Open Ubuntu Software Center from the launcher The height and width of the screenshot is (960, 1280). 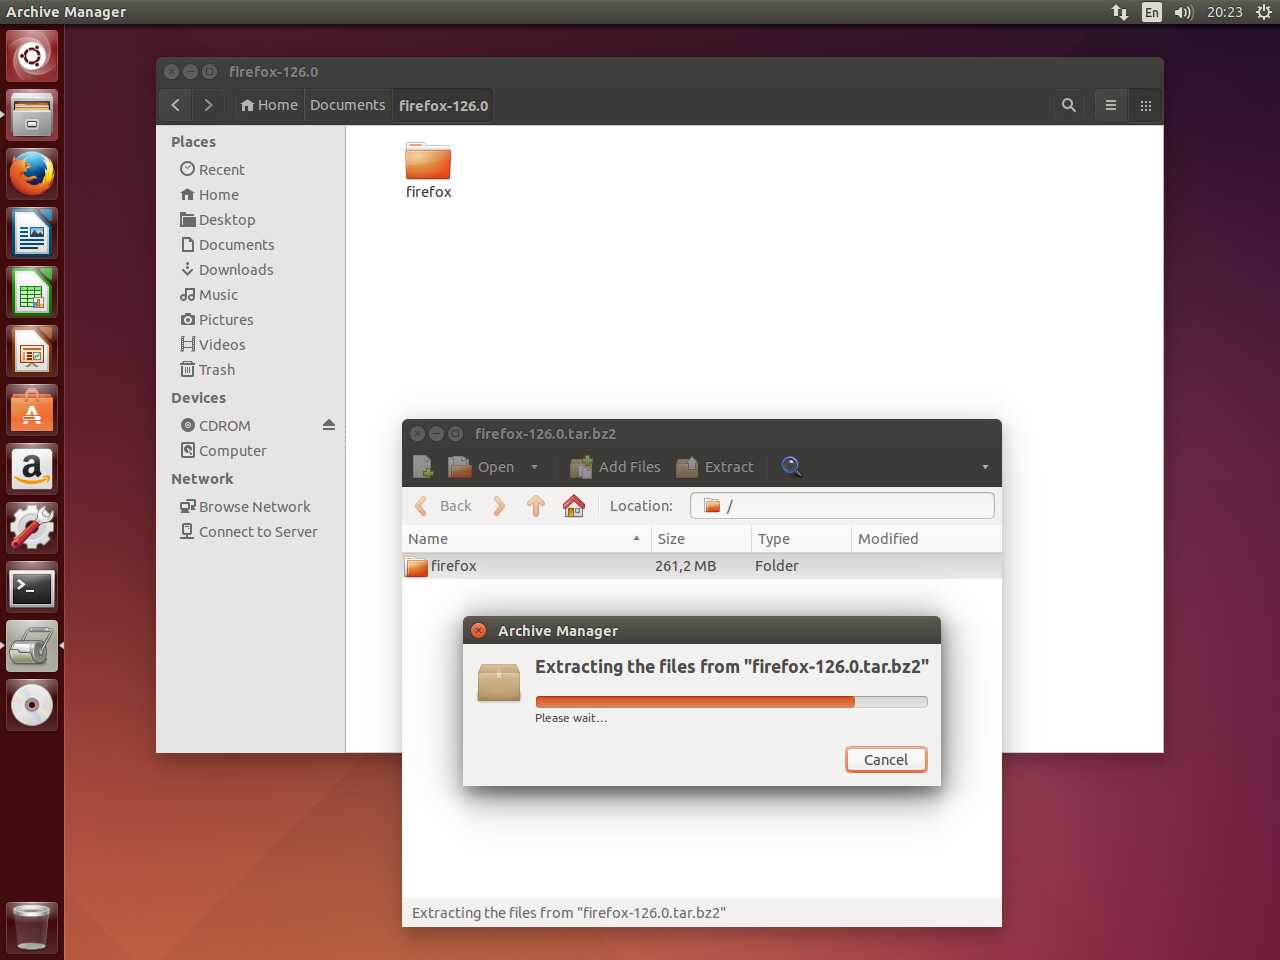(x=32, y=410)
